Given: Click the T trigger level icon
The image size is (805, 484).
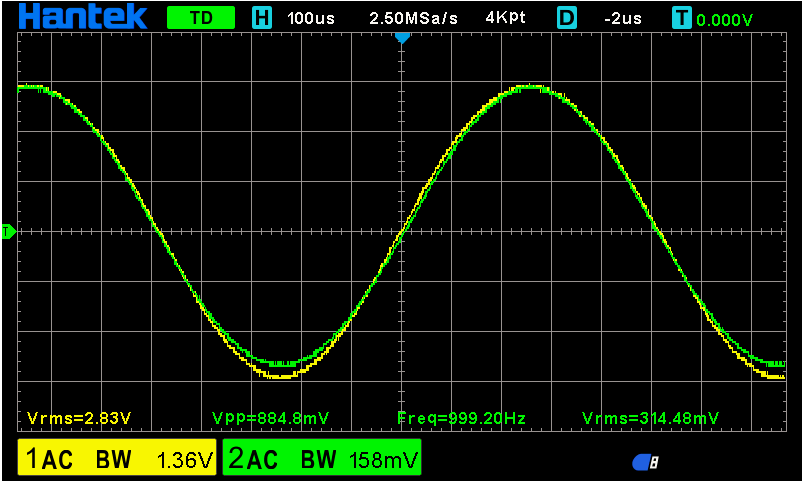Looking at the screenshot, I should coord(681,18).
